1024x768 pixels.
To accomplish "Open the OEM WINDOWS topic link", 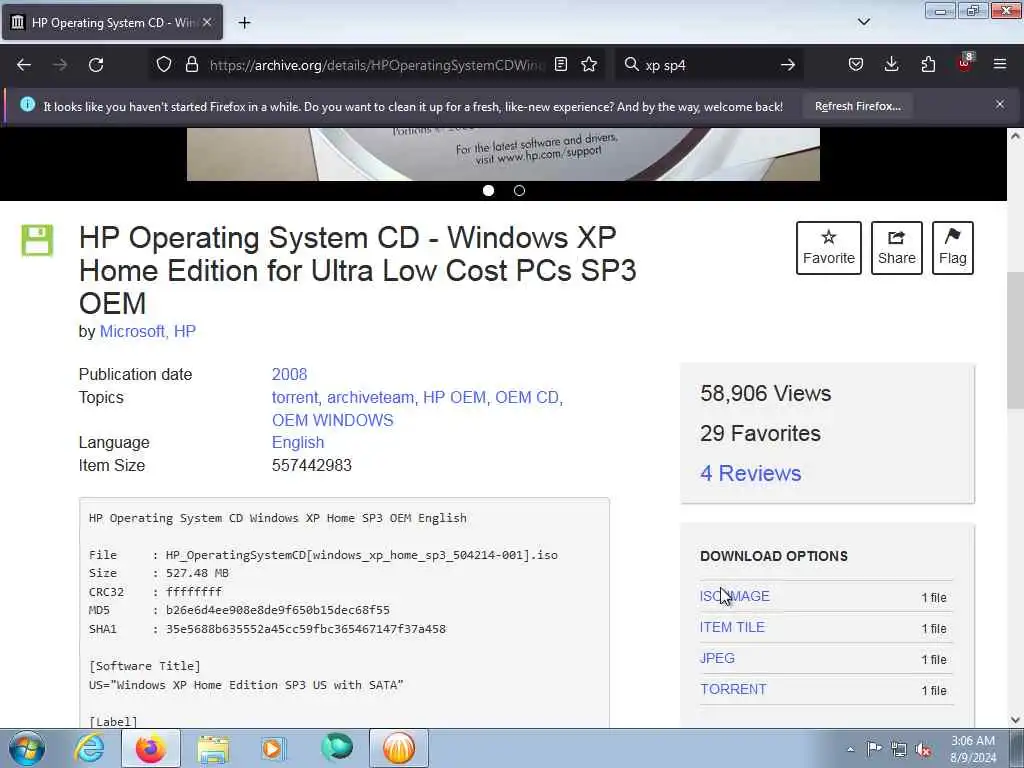I will [332, 420].
